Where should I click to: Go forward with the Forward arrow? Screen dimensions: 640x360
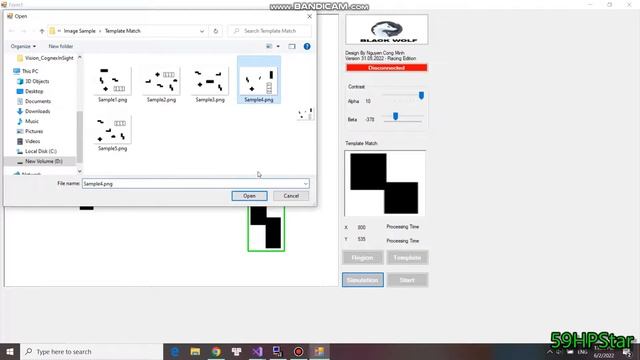[x=24, y=31]
